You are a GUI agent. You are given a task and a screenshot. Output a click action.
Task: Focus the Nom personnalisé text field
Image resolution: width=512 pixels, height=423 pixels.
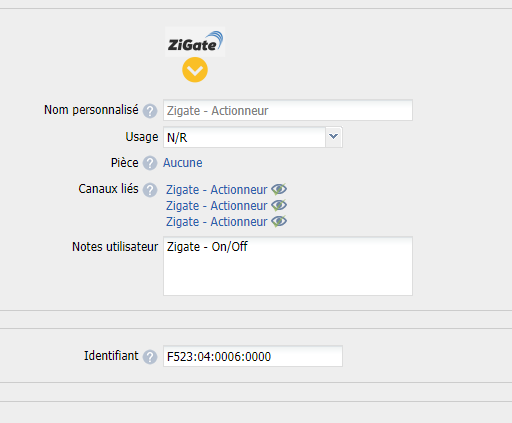click(x=288, y=110)
